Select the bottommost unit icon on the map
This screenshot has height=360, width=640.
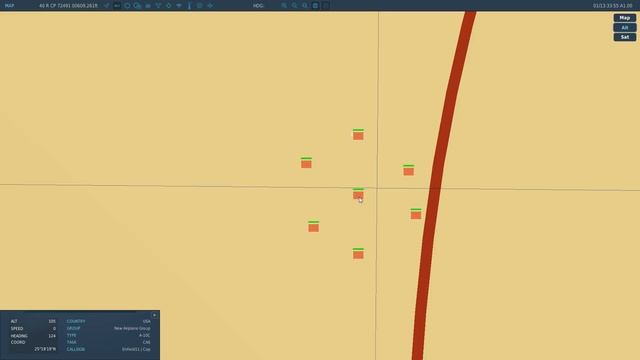[358, 253]
